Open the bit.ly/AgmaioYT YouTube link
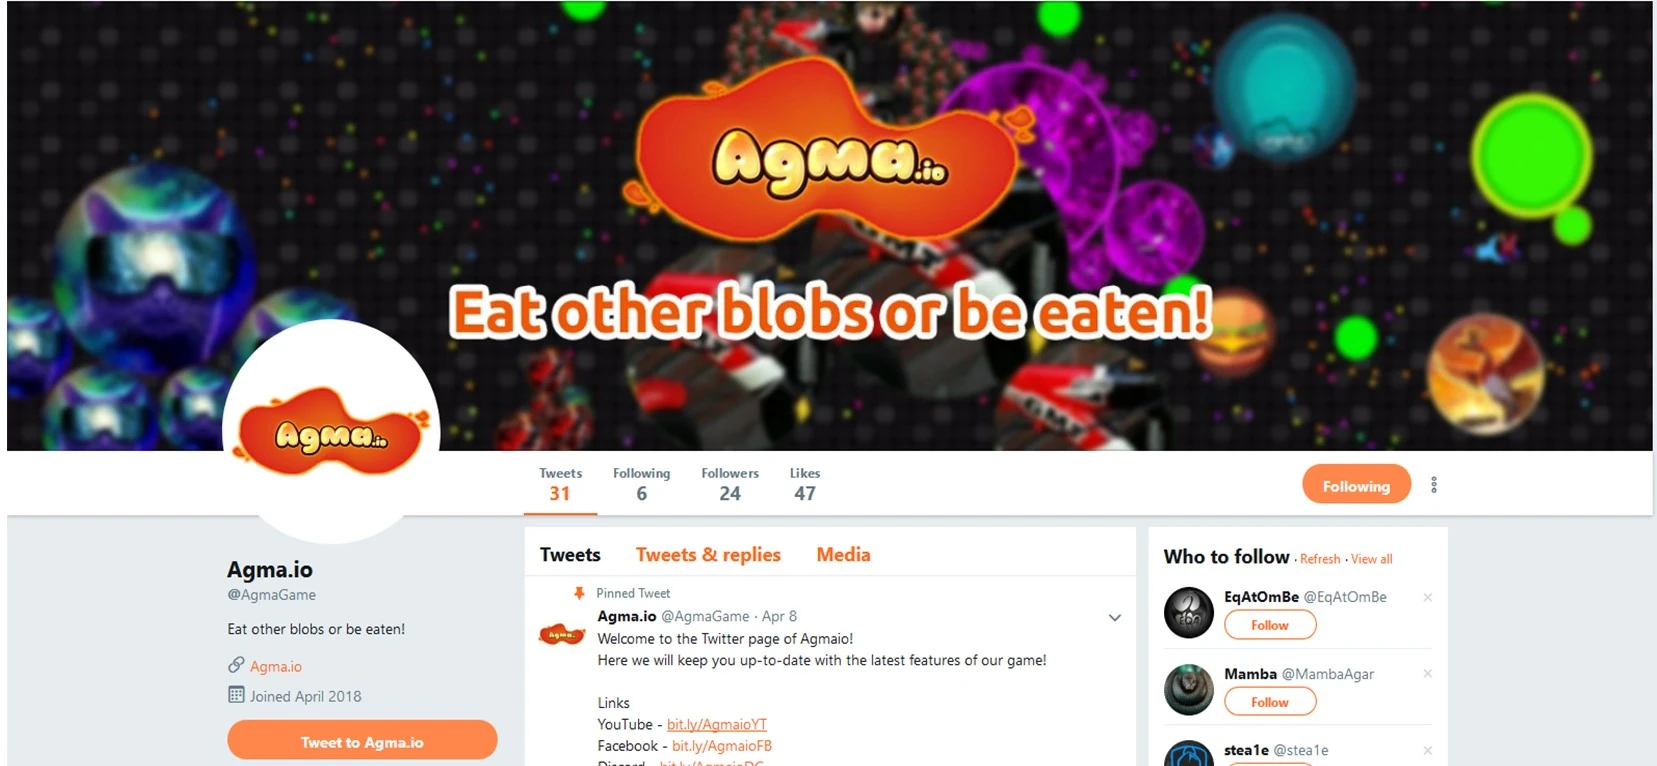The image size is (1657, 766). (x=717, y=725)
